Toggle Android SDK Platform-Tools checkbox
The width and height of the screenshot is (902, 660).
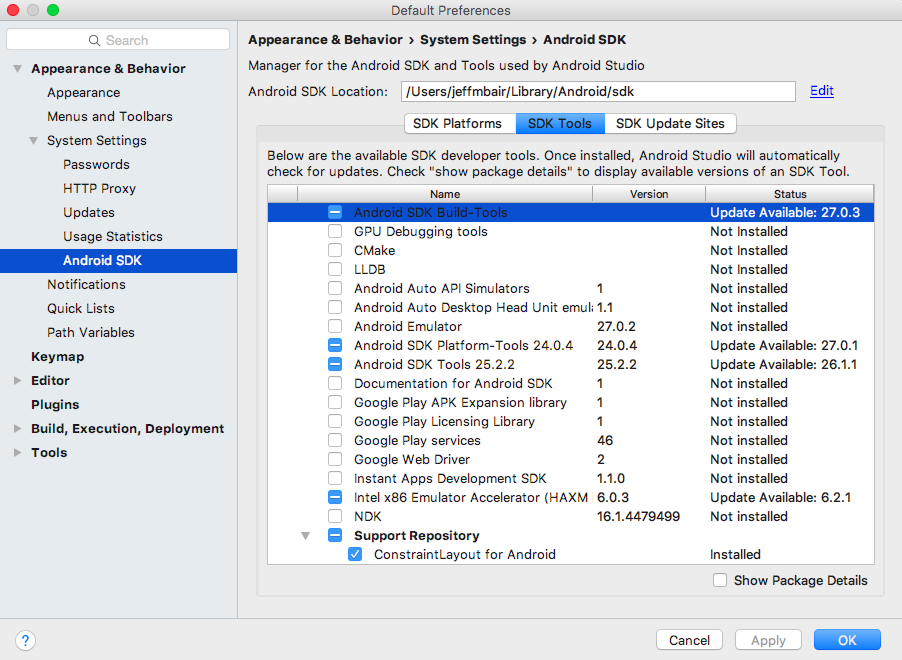(335, 345)
